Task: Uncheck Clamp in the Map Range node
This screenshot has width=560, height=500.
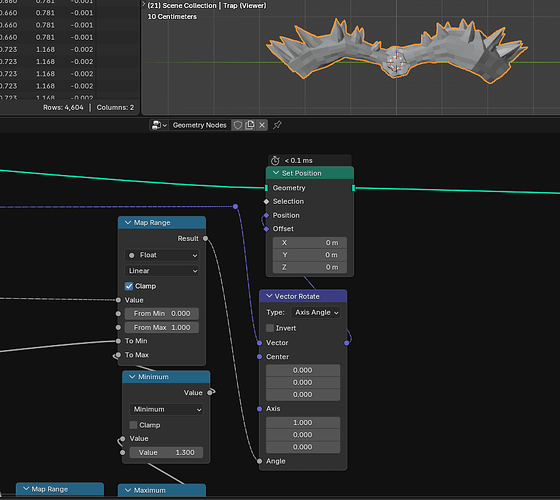Action: pyautogui.click(x=129, y=286)
